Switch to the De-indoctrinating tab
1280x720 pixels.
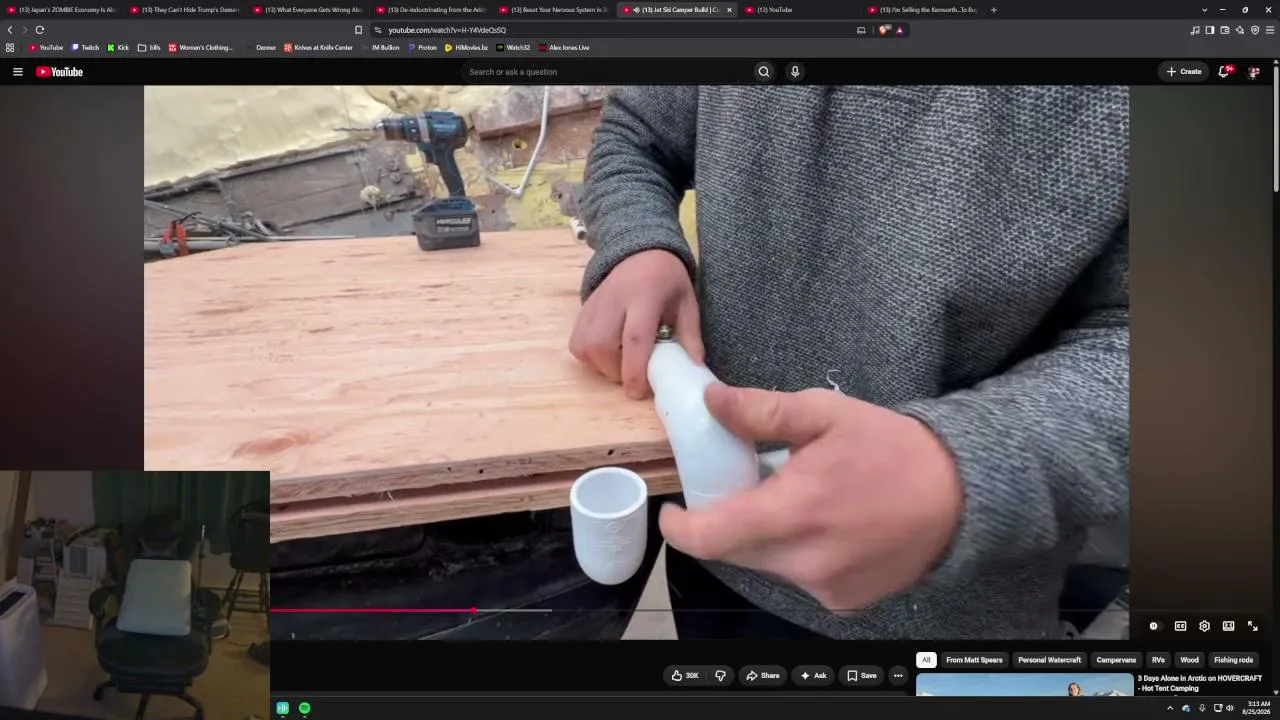[431, 10]
